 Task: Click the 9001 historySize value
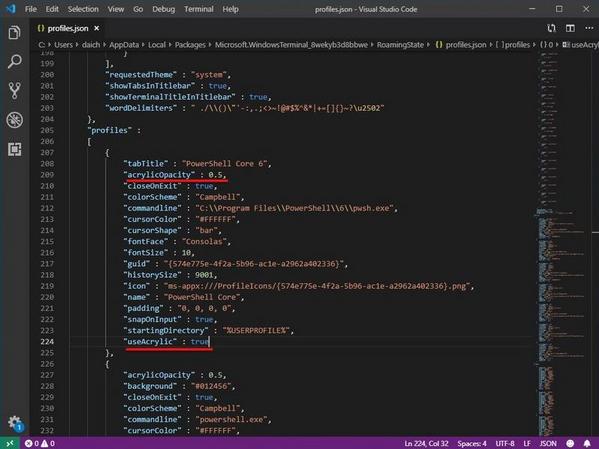coord(204,275)
